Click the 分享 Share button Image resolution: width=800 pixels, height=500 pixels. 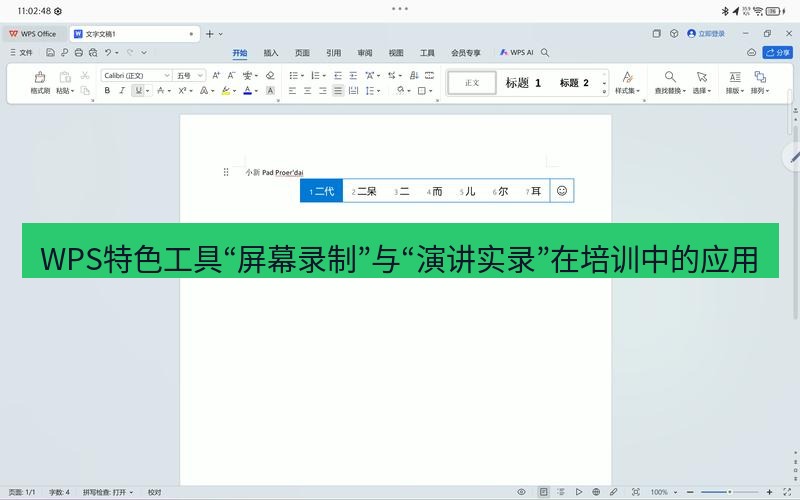778,53
